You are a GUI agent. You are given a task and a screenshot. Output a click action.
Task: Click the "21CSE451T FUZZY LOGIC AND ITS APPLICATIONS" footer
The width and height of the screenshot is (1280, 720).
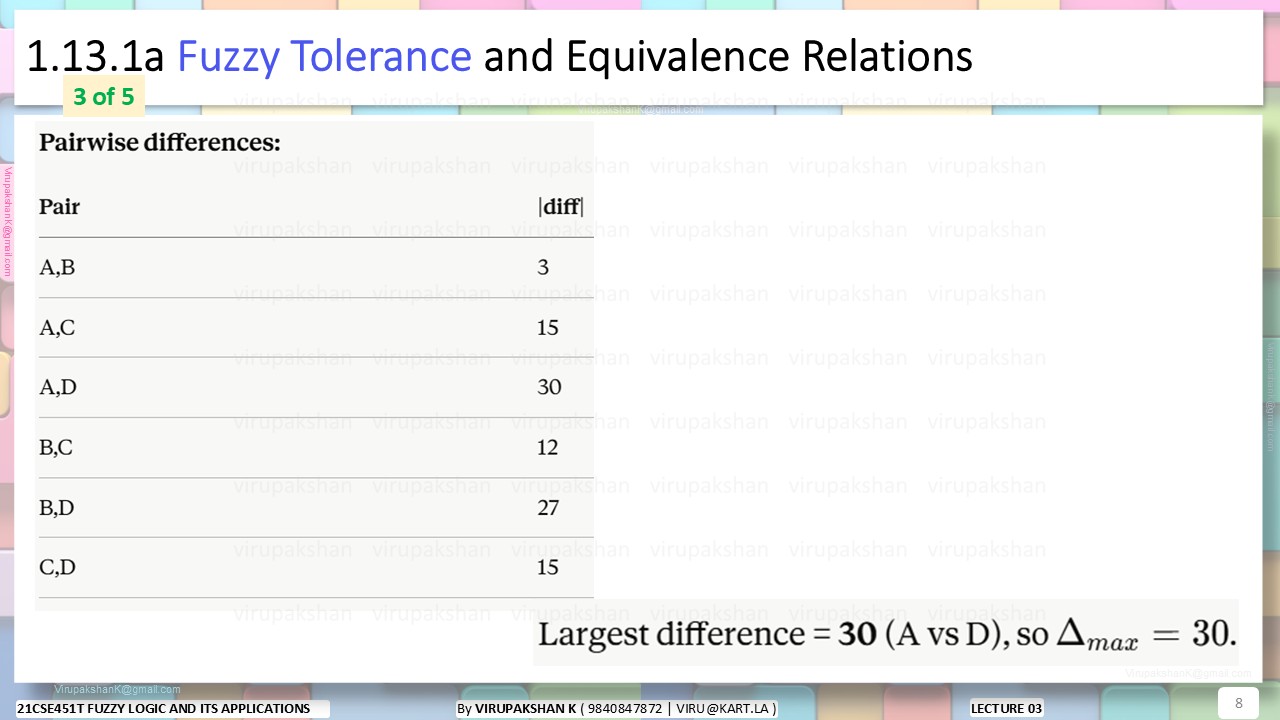coord(164,708)
